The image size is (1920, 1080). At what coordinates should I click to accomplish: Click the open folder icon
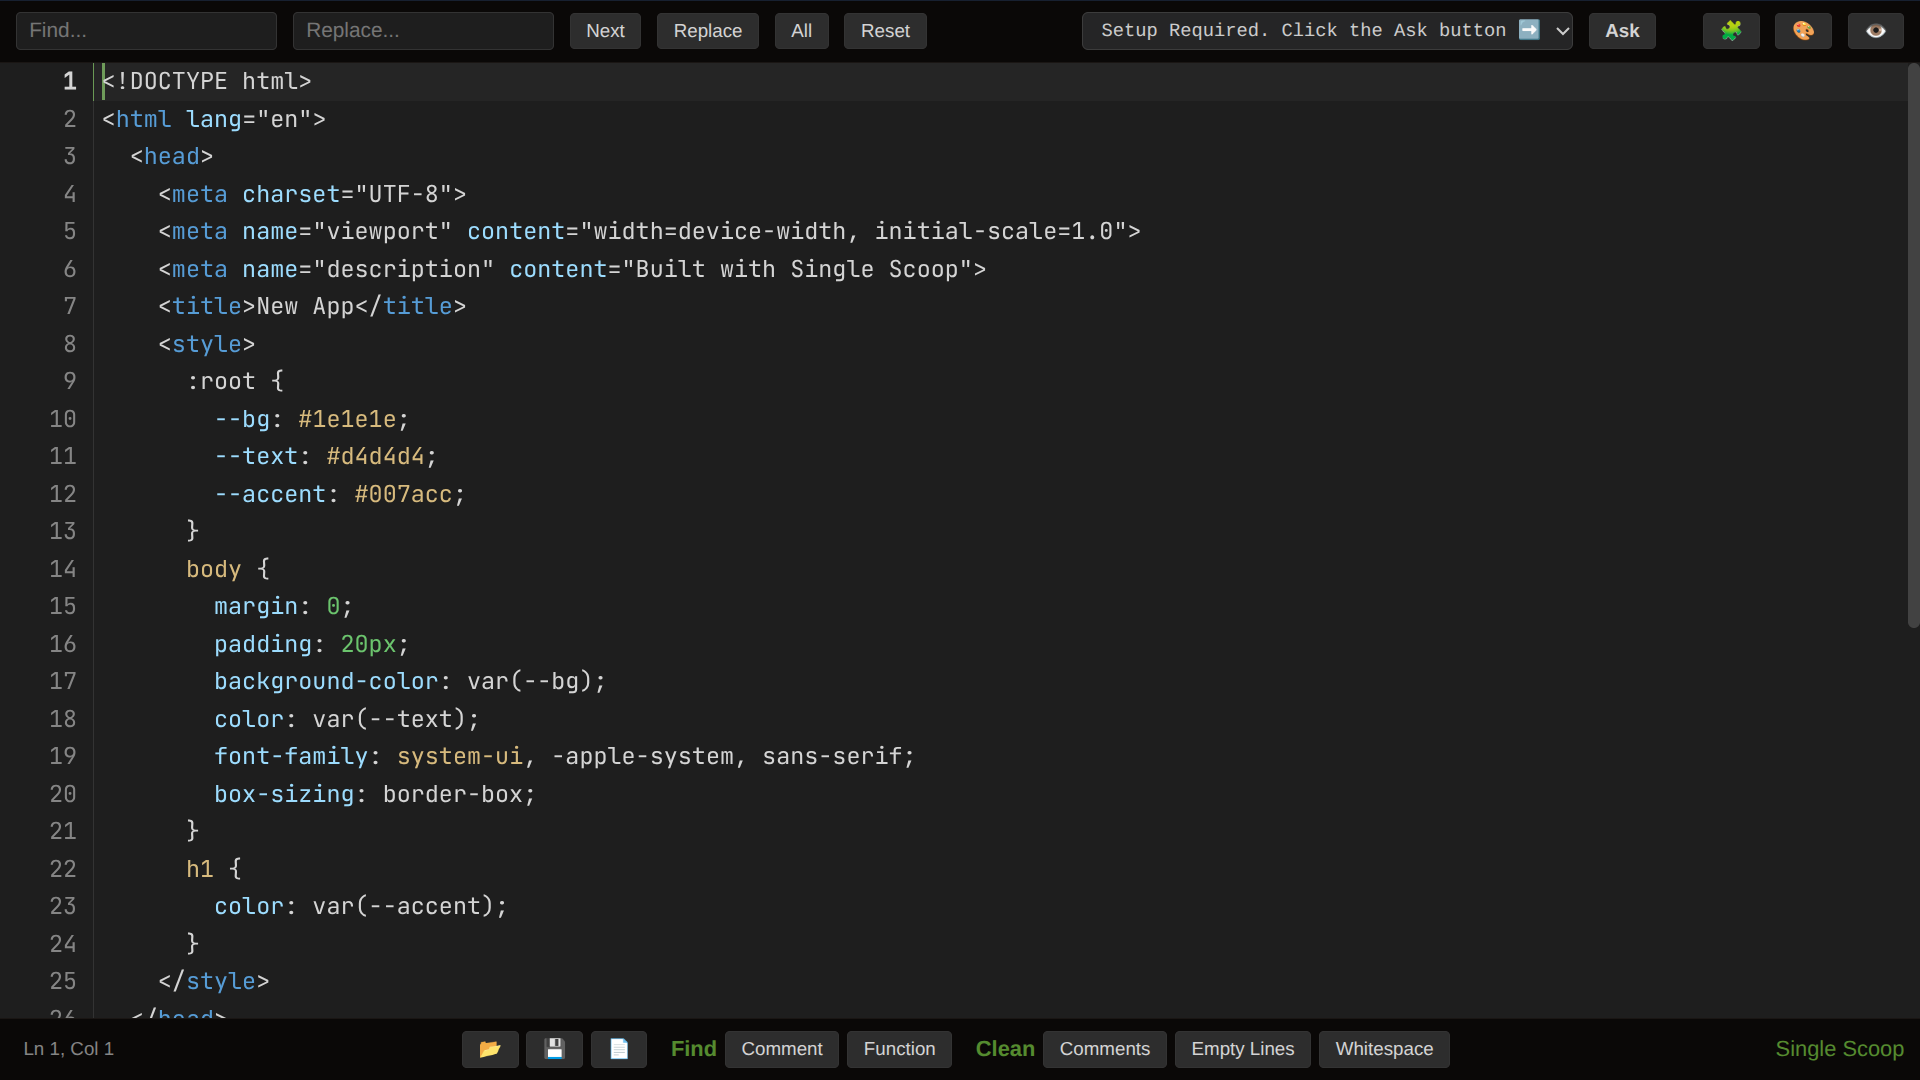click(x=490, y=1049)
